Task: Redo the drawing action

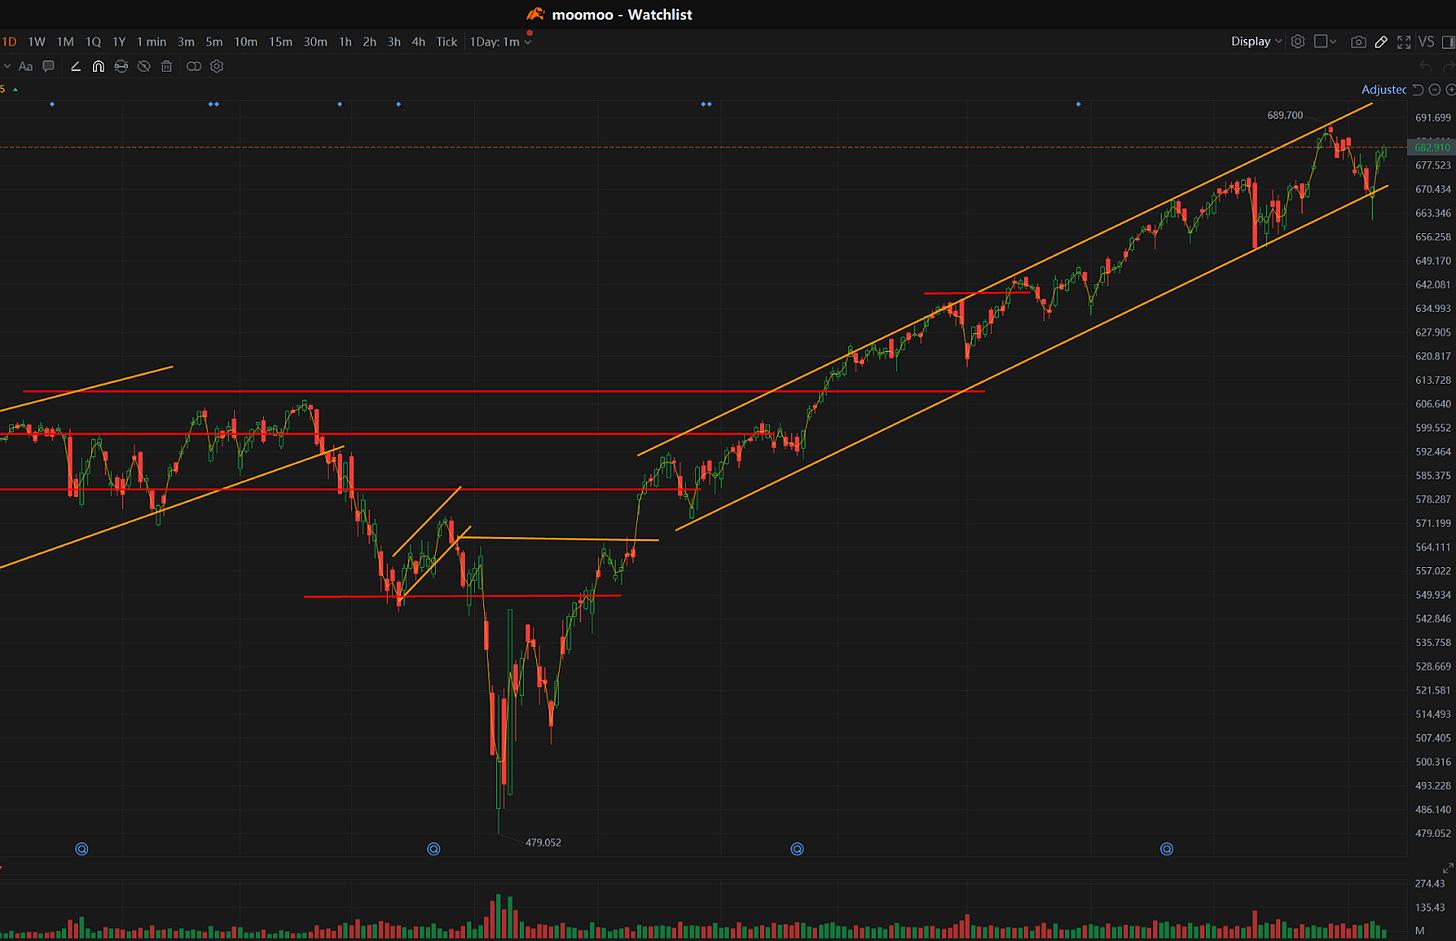Action: (1449, 66)
